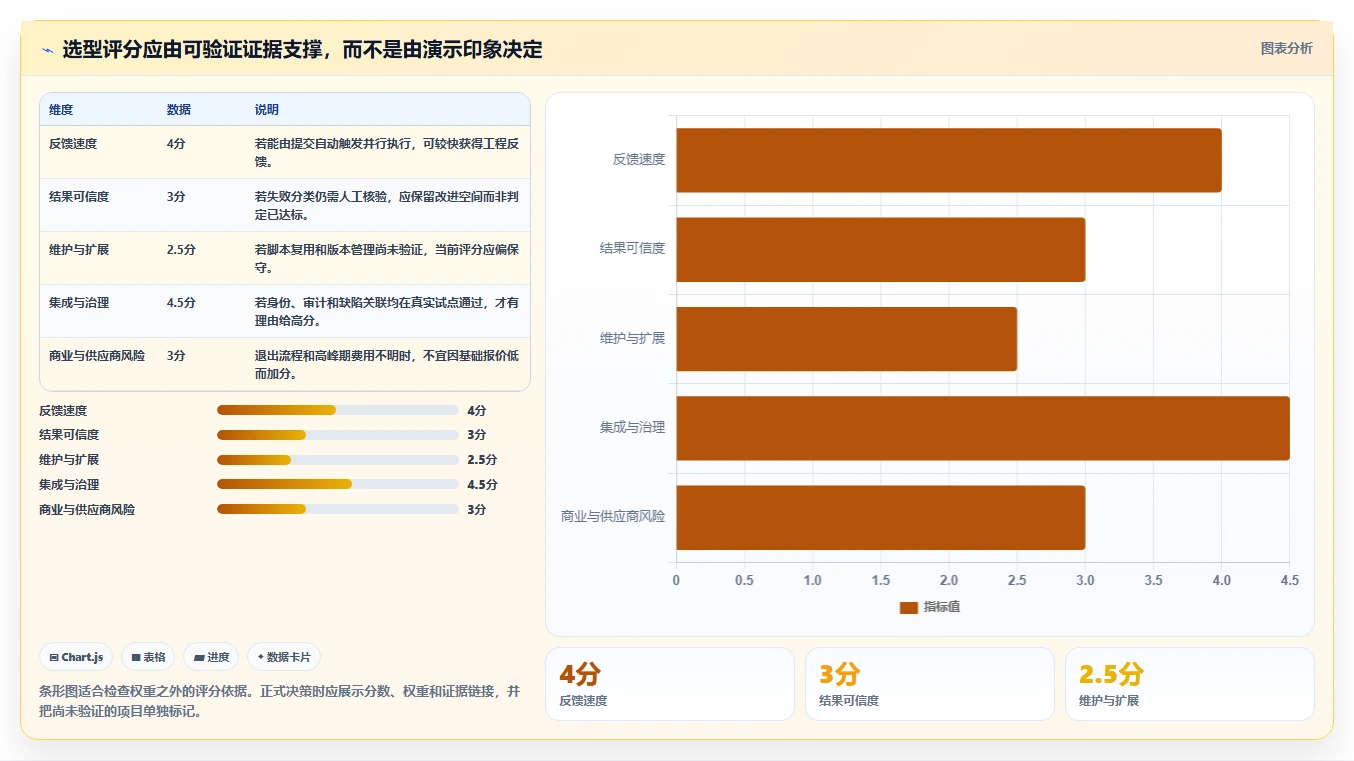Open the 4分 反馈速度 data card
The height and width of the screenshot is (761, 1354).
click(670, 684)
